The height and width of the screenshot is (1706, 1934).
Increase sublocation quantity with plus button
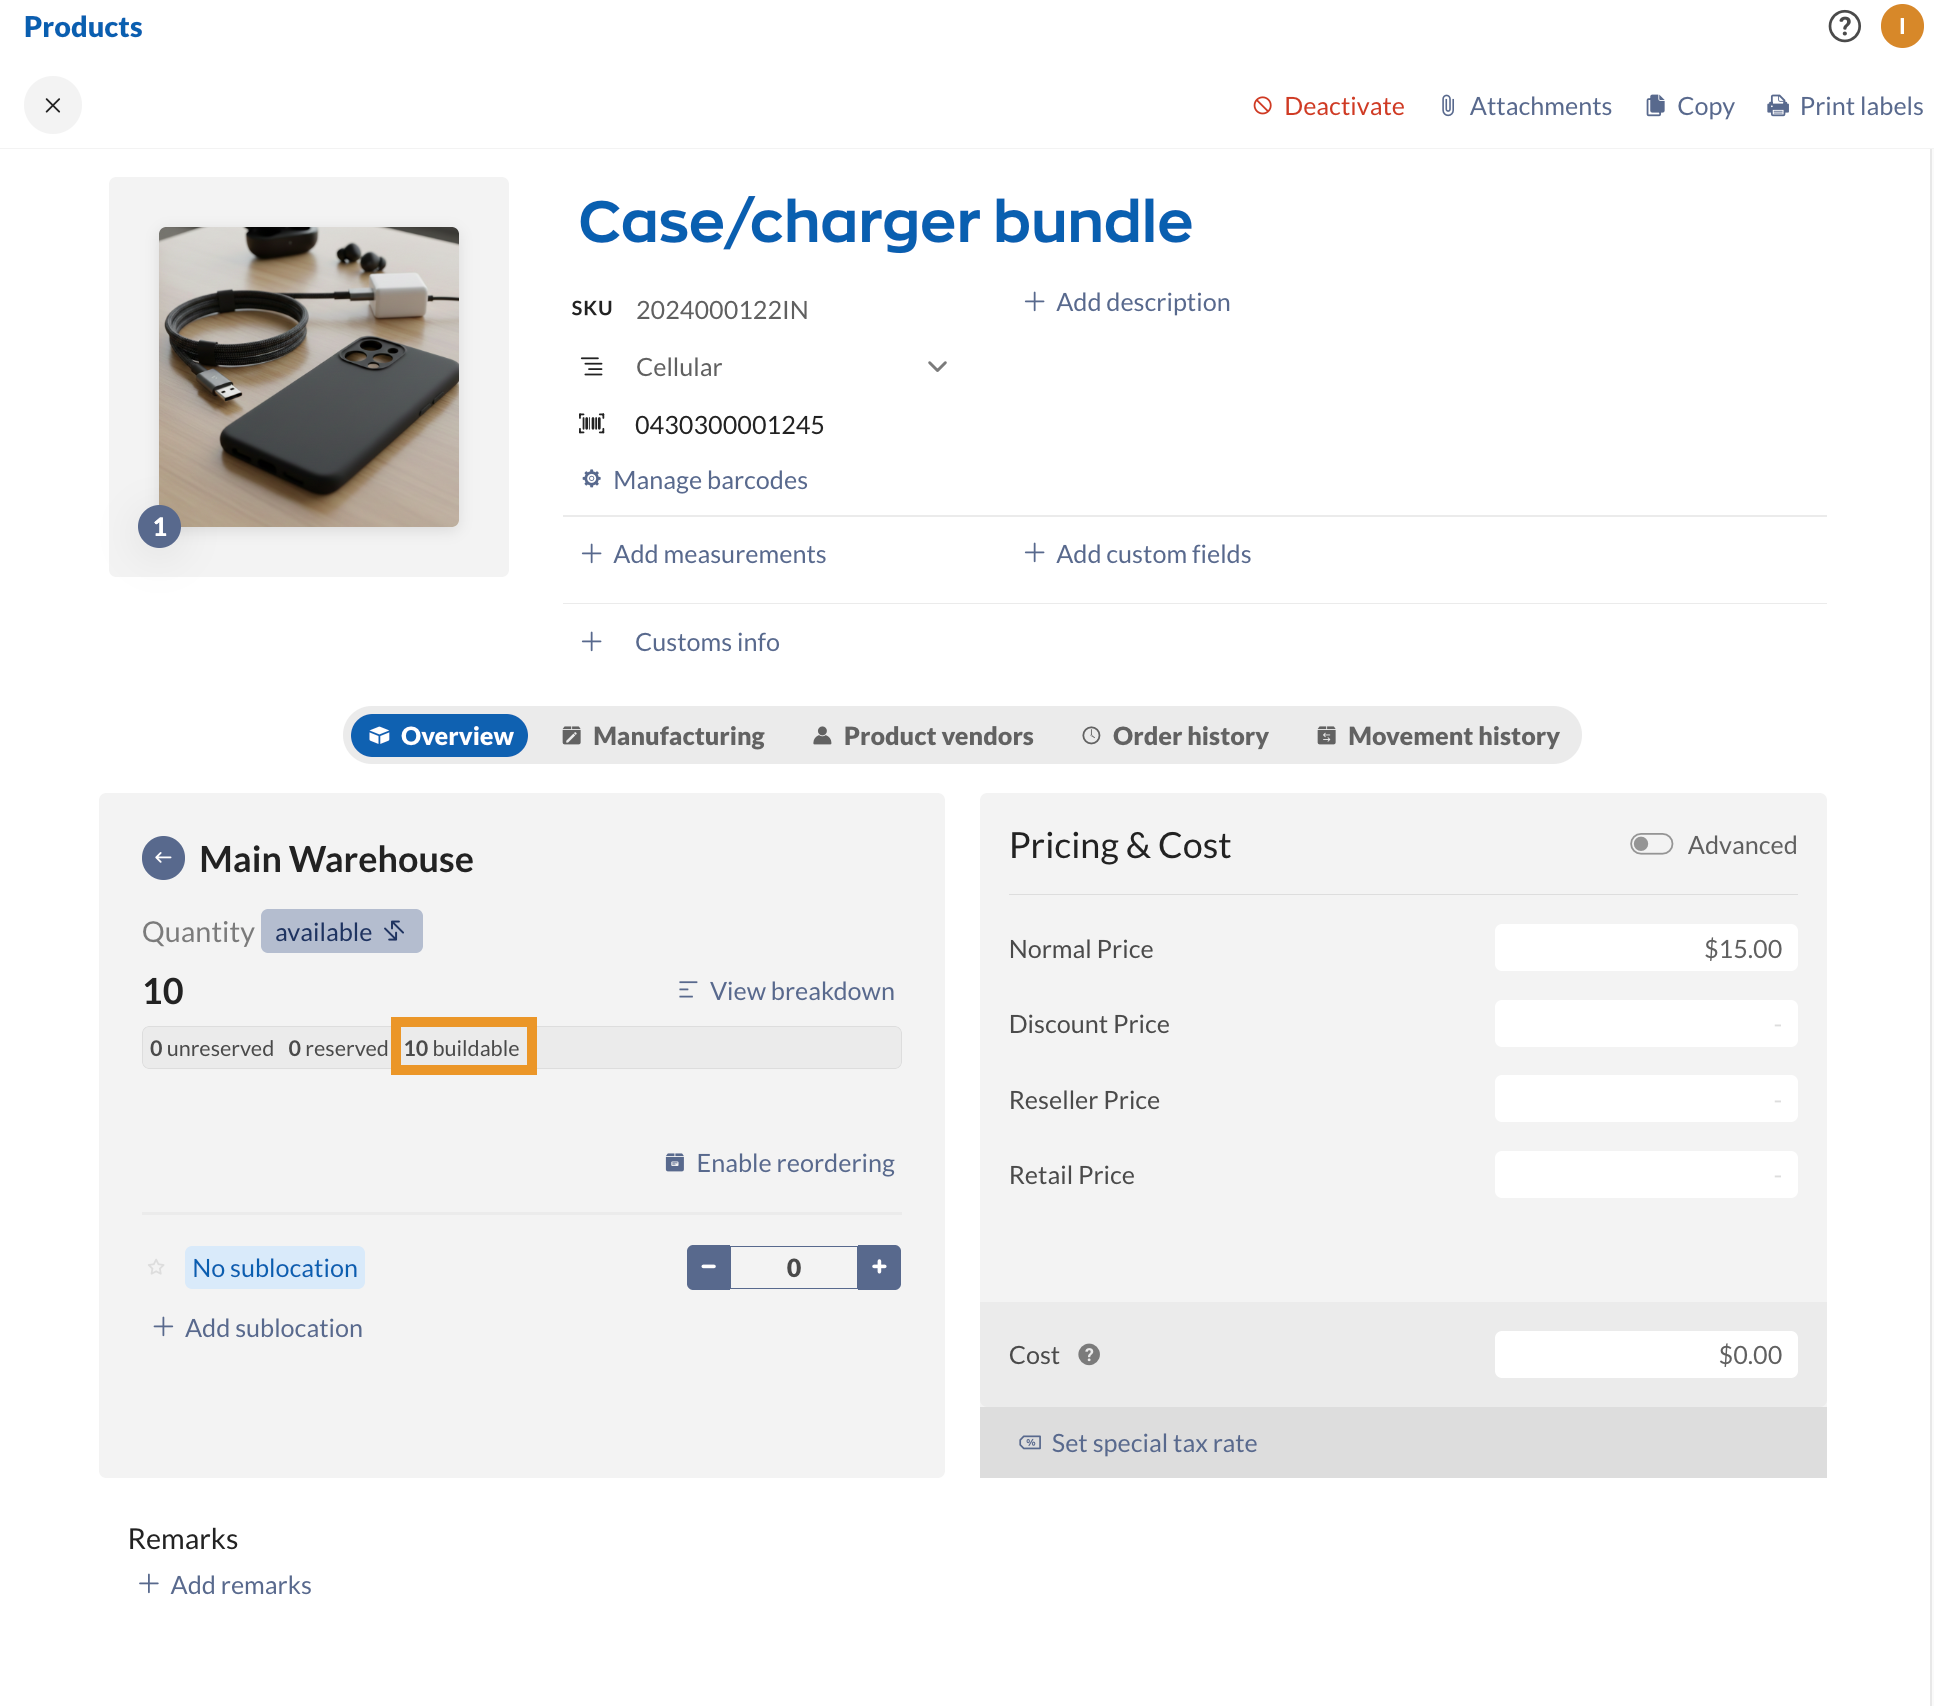click(x=879, y=1267)
